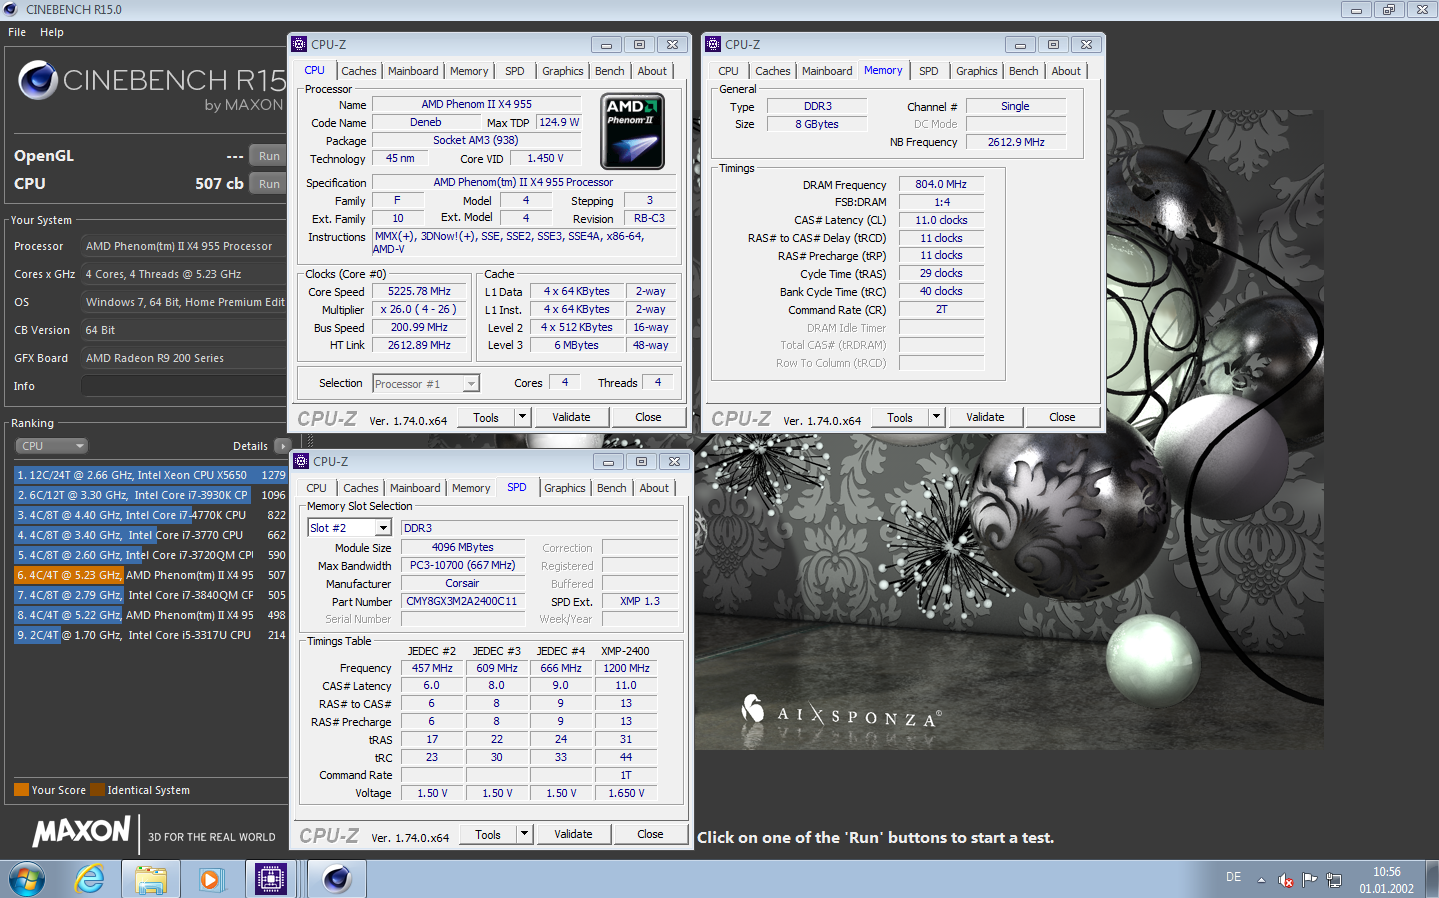Viewport: 1439px width, 898px height.
Task: Click the Info input field in Cinebench
Action: pos(184,386)
